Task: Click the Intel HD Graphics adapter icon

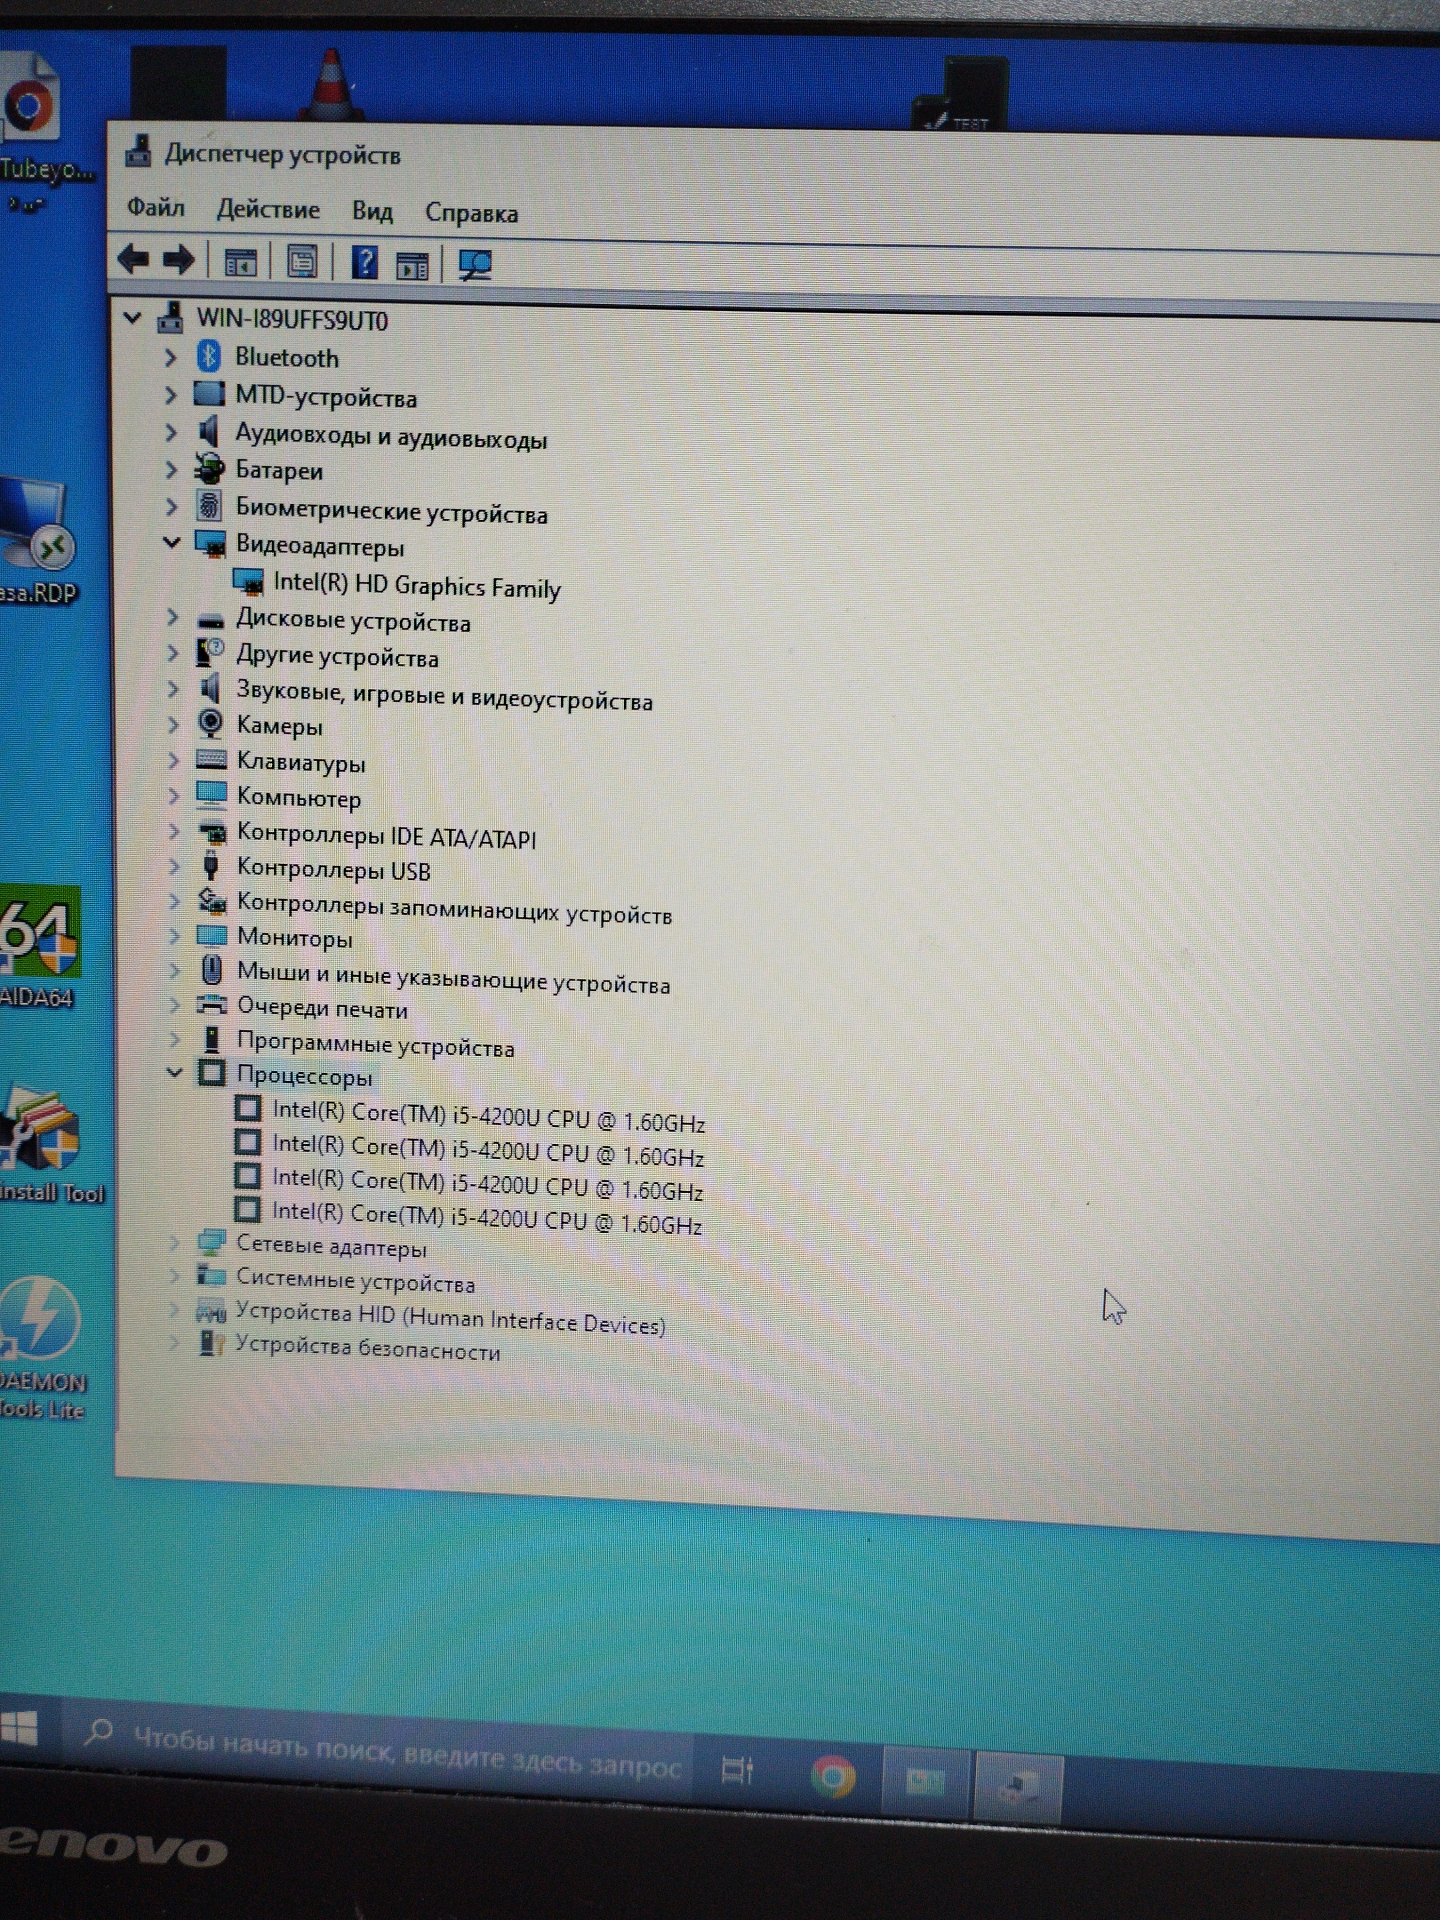Action: coord(247,581)
